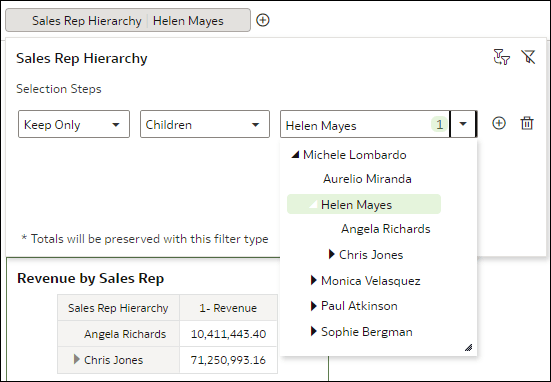Expand the Paul Atkinson node
551x382 pixels.
pyautogui.click(x=313, y=306)
